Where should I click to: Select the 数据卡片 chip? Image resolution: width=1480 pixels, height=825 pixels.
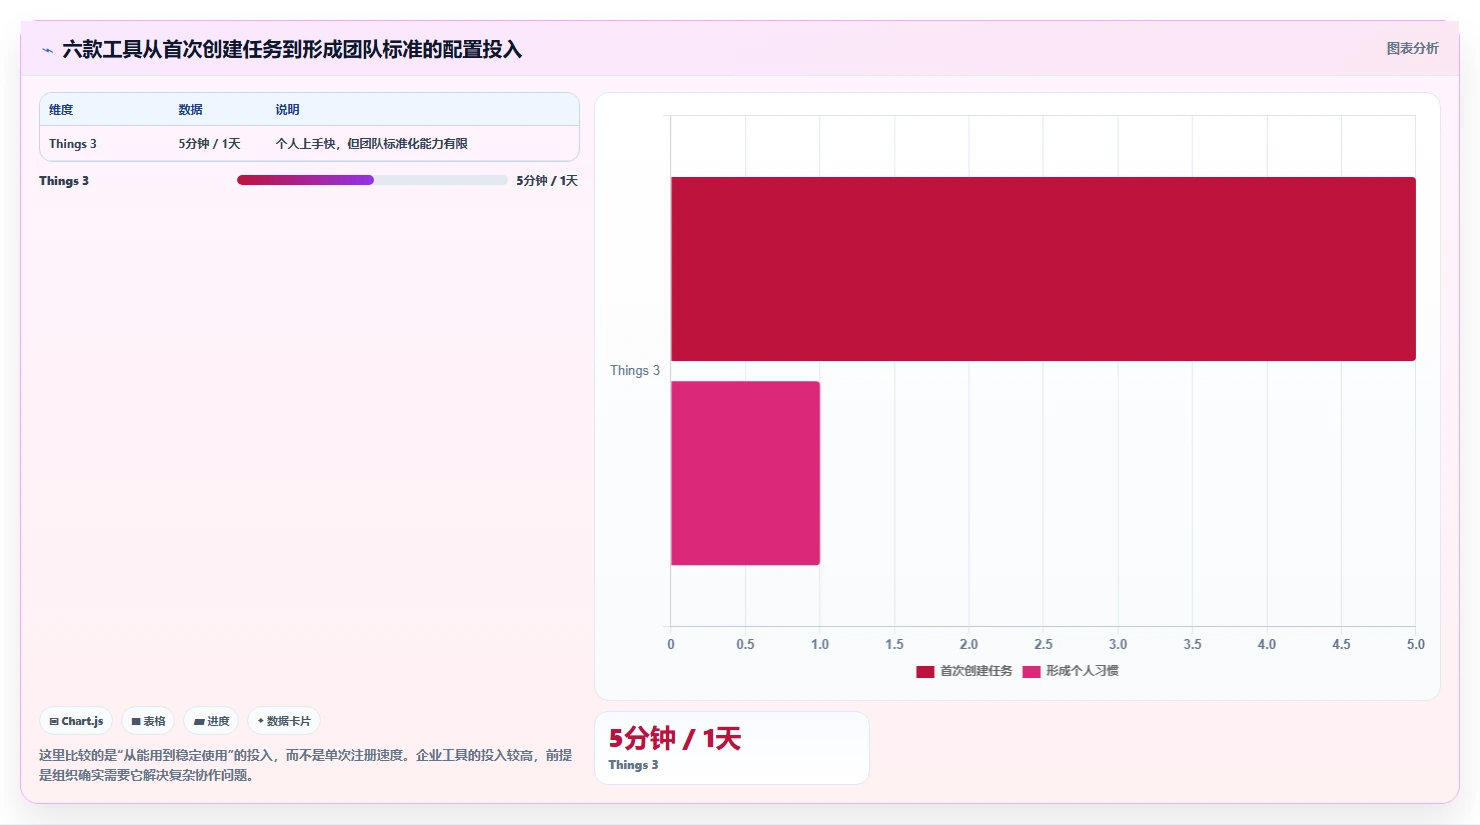pyautogui.click(x=284, y=721)
